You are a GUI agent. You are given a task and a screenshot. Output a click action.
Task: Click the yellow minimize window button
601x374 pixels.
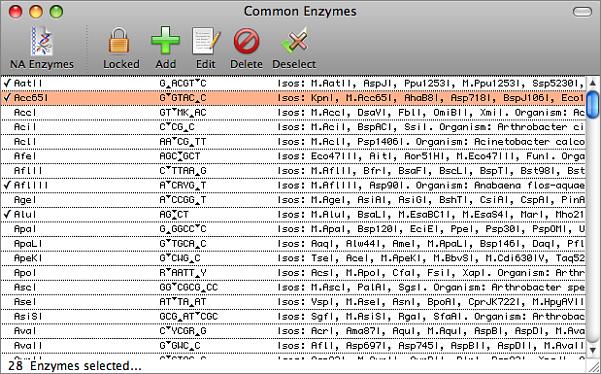[36, 11]
